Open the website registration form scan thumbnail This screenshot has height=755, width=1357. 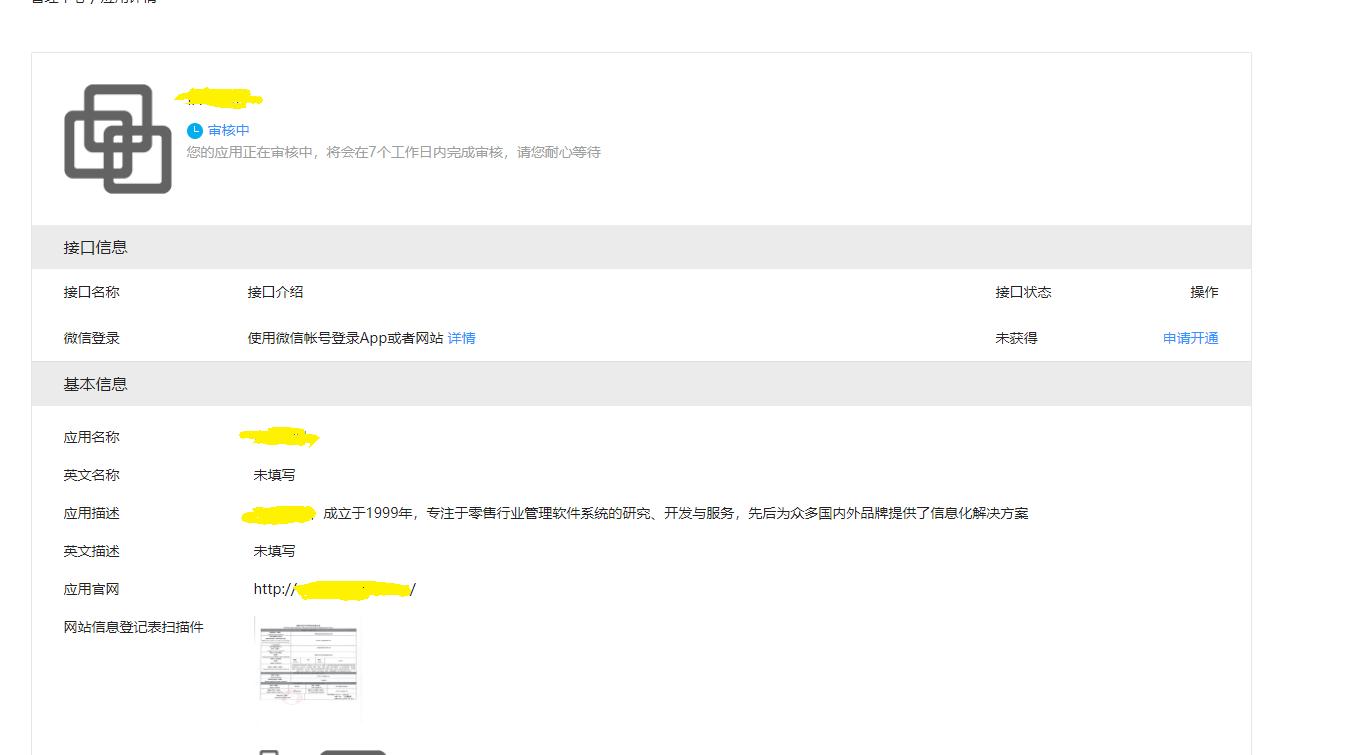[x=308, y=667]
